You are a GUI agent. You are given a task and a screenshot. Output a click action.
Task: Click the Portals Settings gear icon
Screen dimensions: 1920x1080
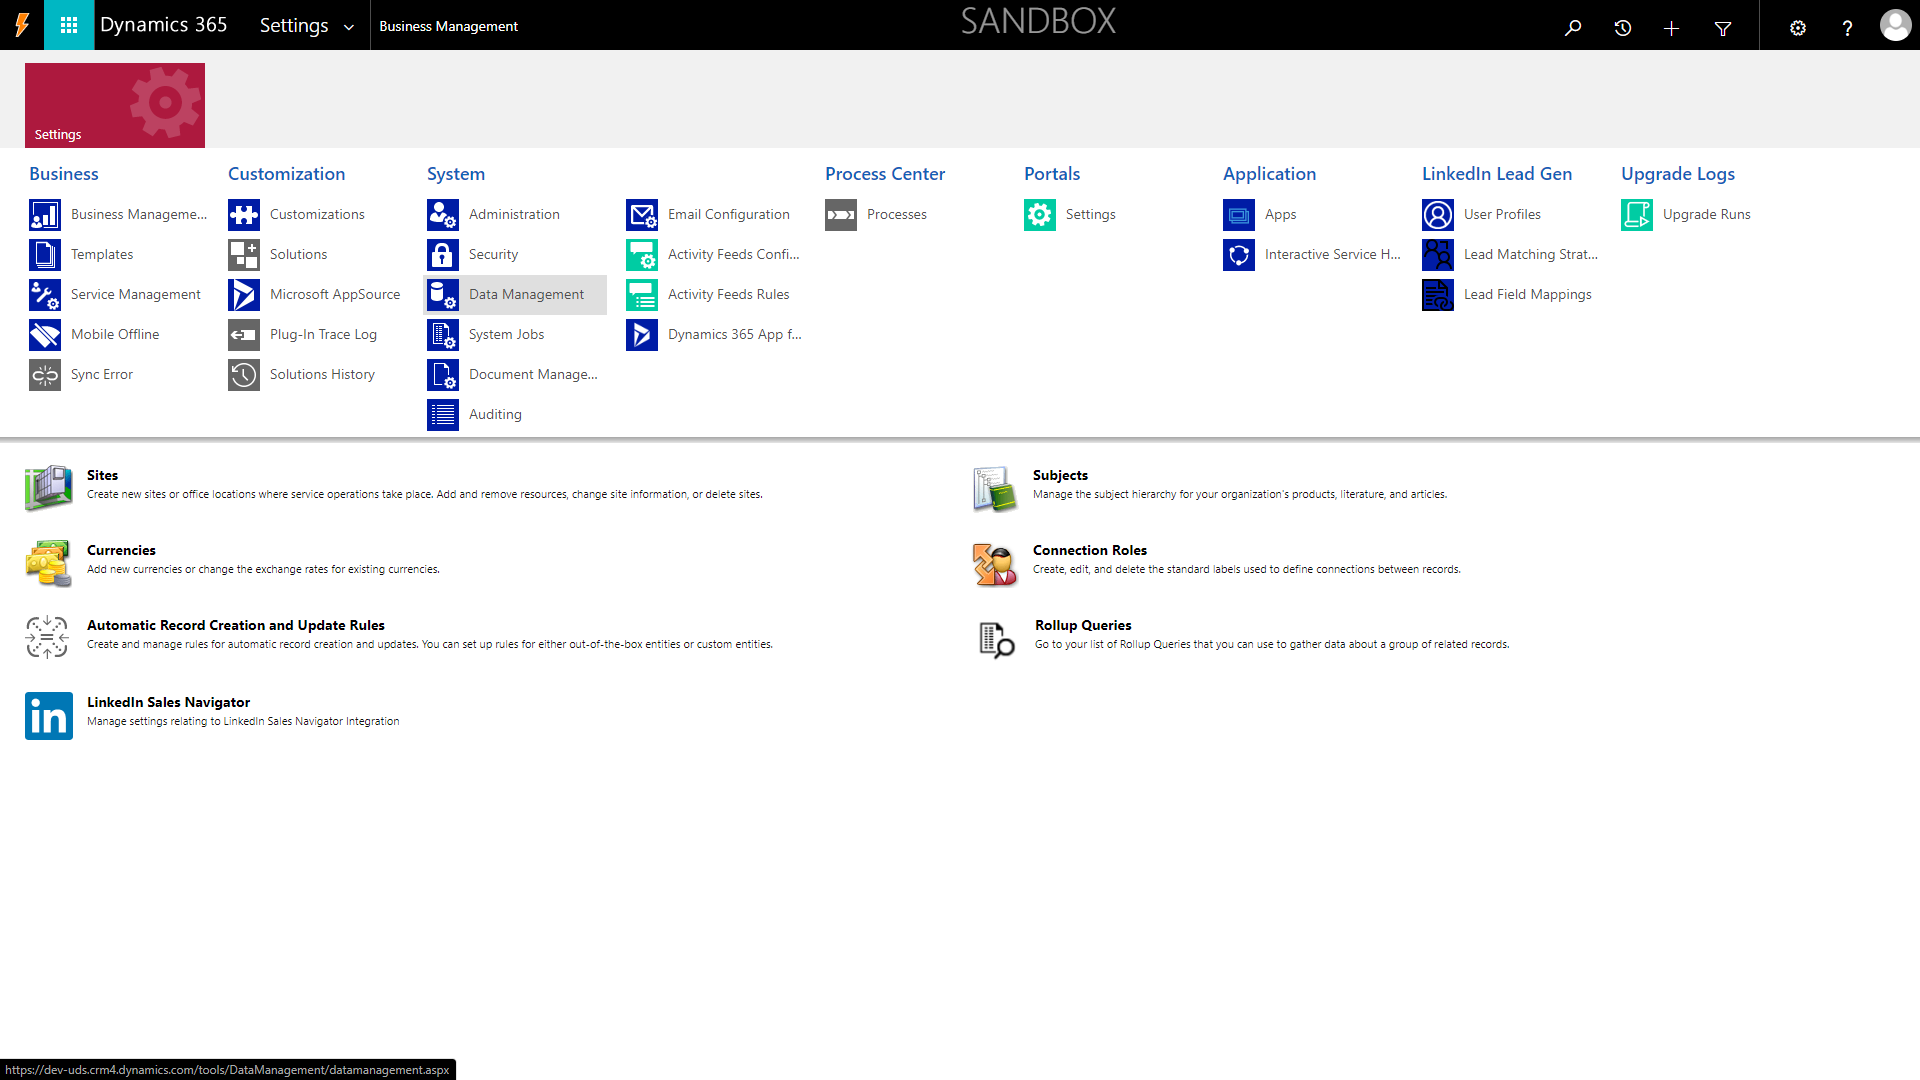[x=1040, y=215]
